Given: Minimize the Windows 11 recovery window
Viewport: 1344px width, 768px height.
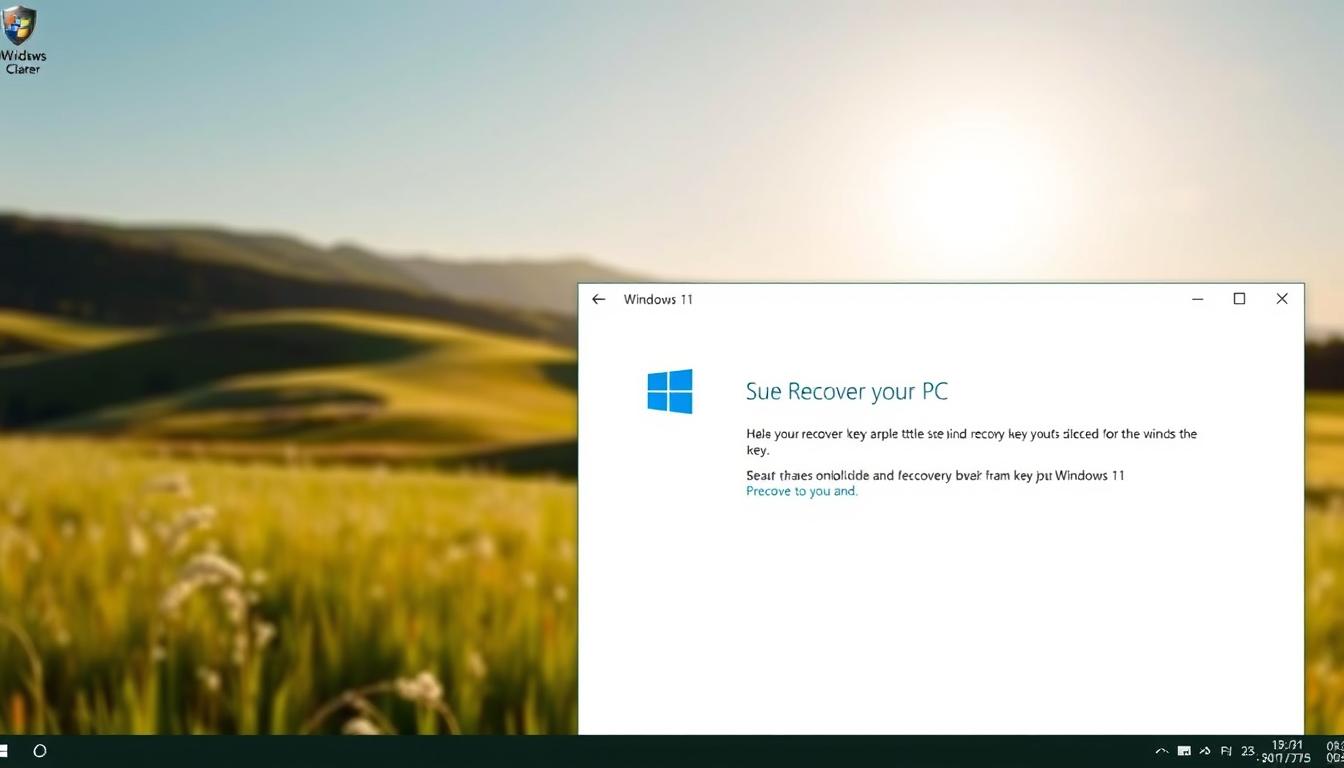Looking at the screenshot, I should pyautogui.click(x=1197, y=299).
